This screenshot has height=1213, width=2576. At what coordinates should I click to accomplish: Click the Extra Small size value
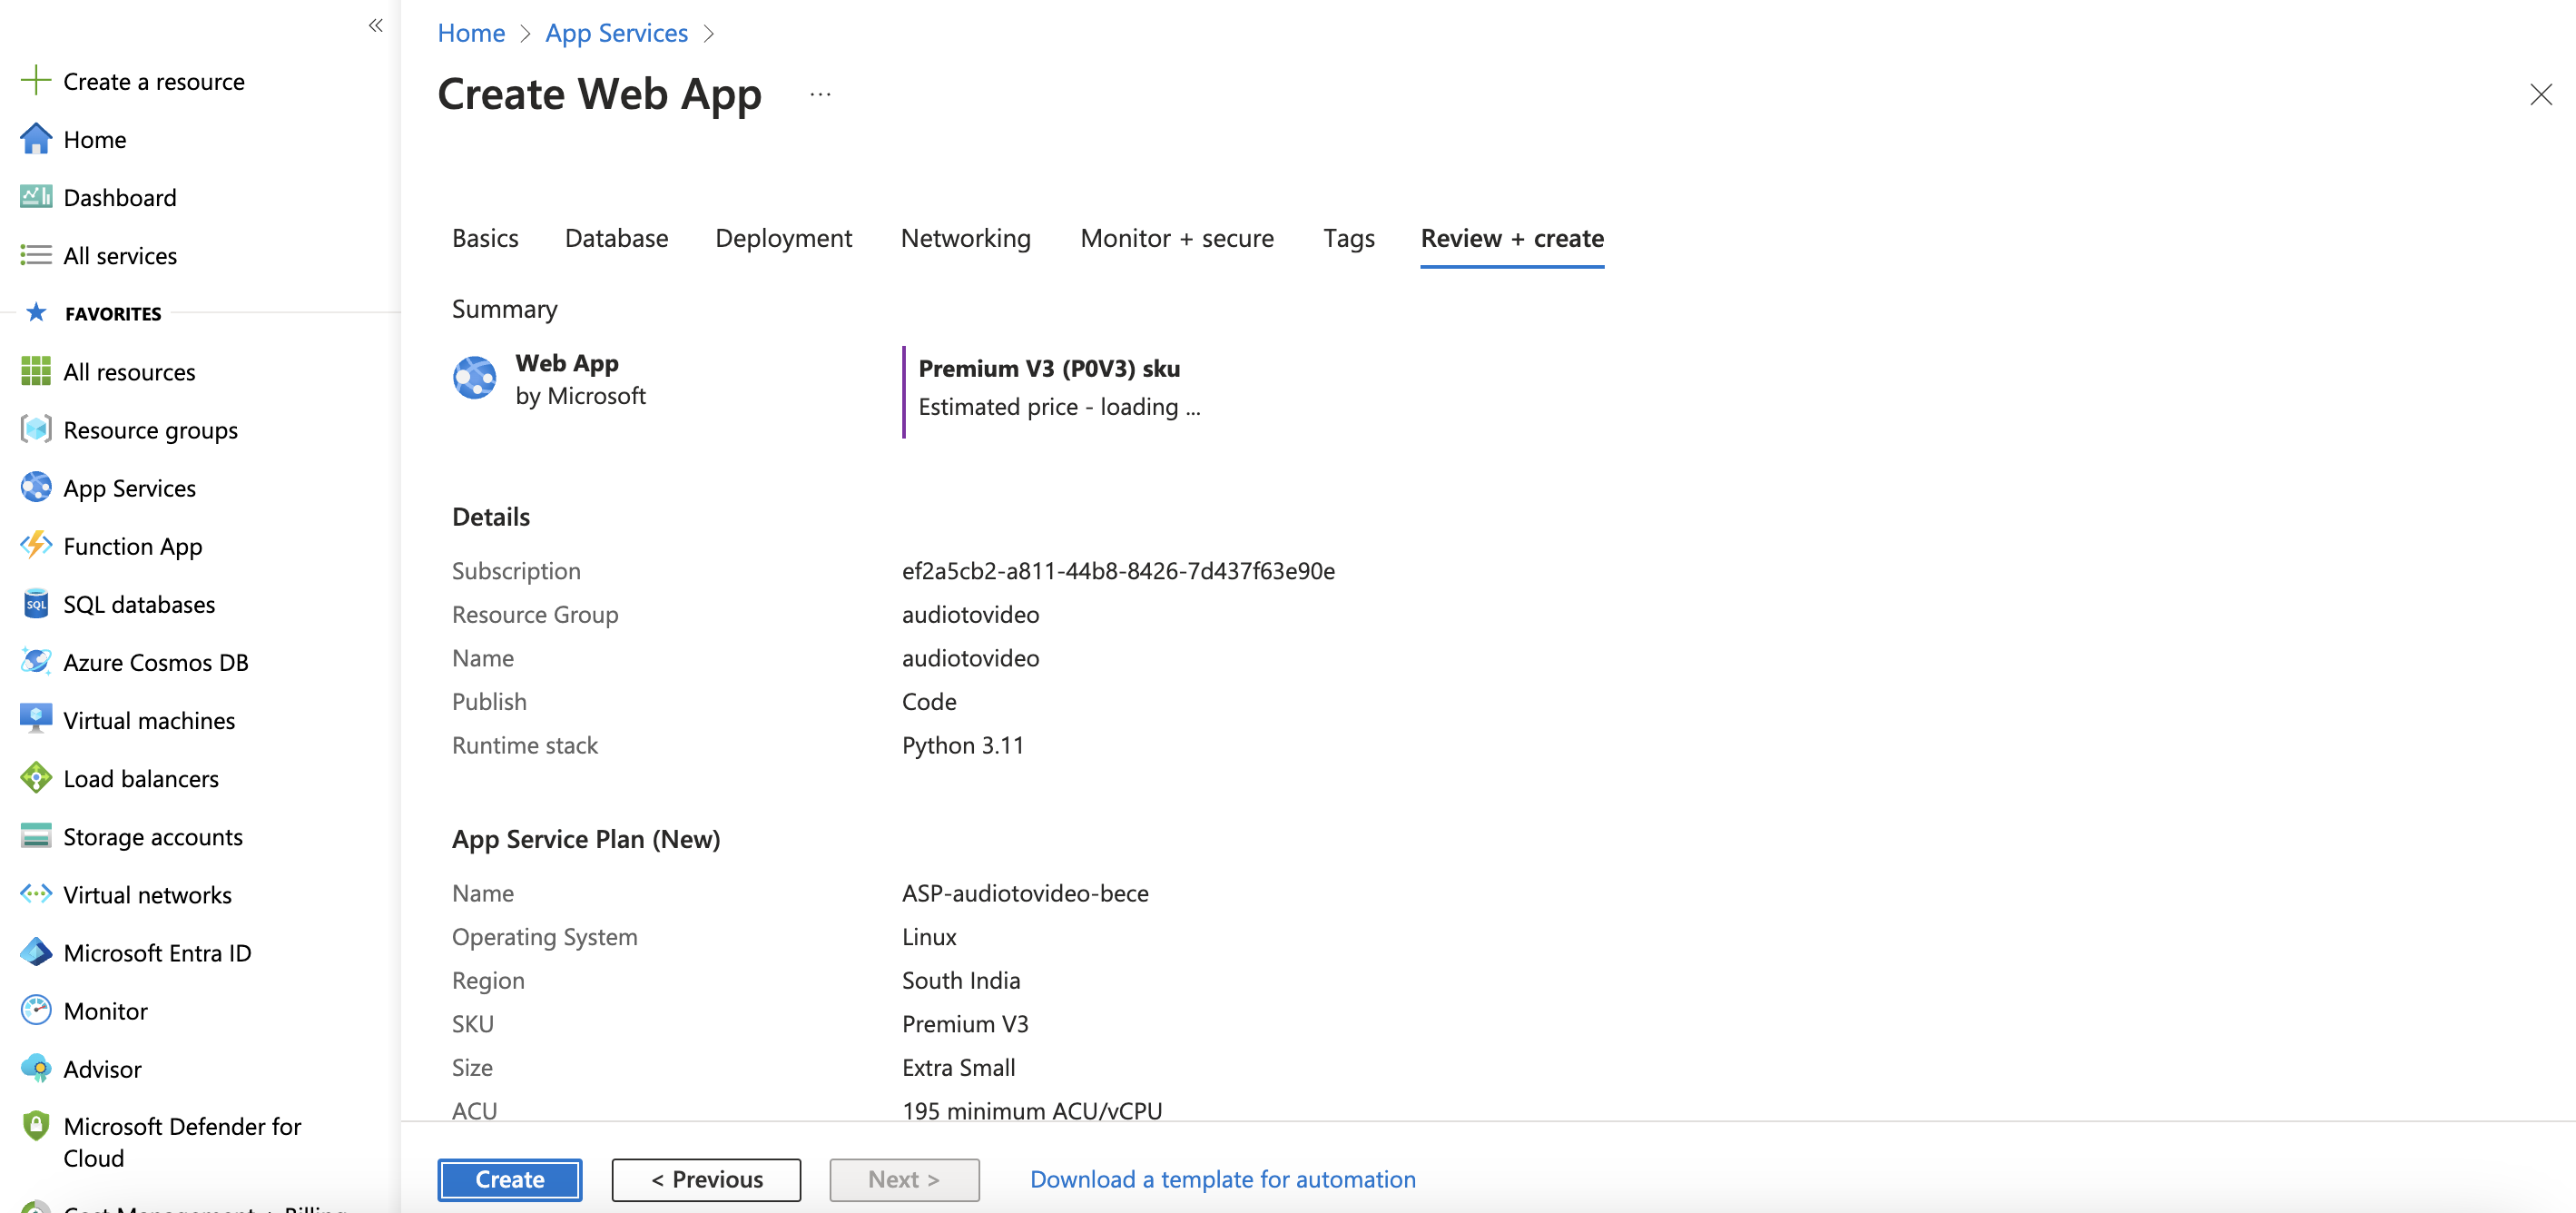[x=958, y=1067]
